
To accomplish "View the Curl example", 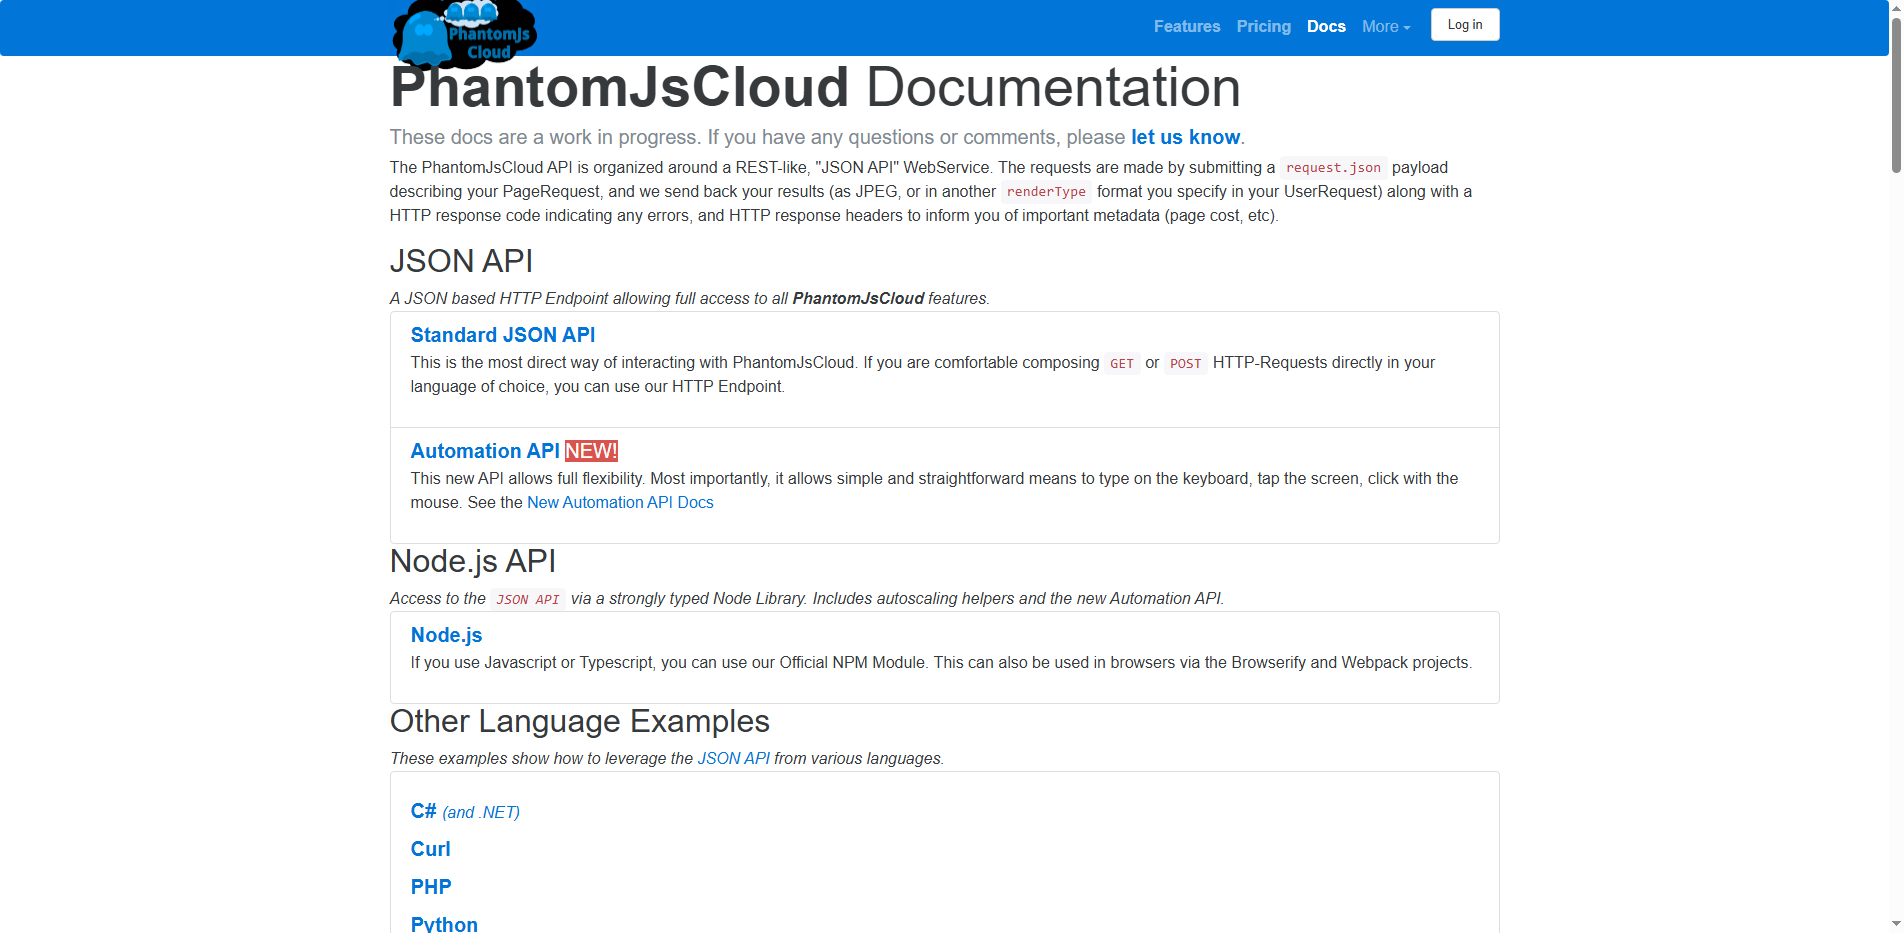I will pyautogui.click(x=430, y=848).
